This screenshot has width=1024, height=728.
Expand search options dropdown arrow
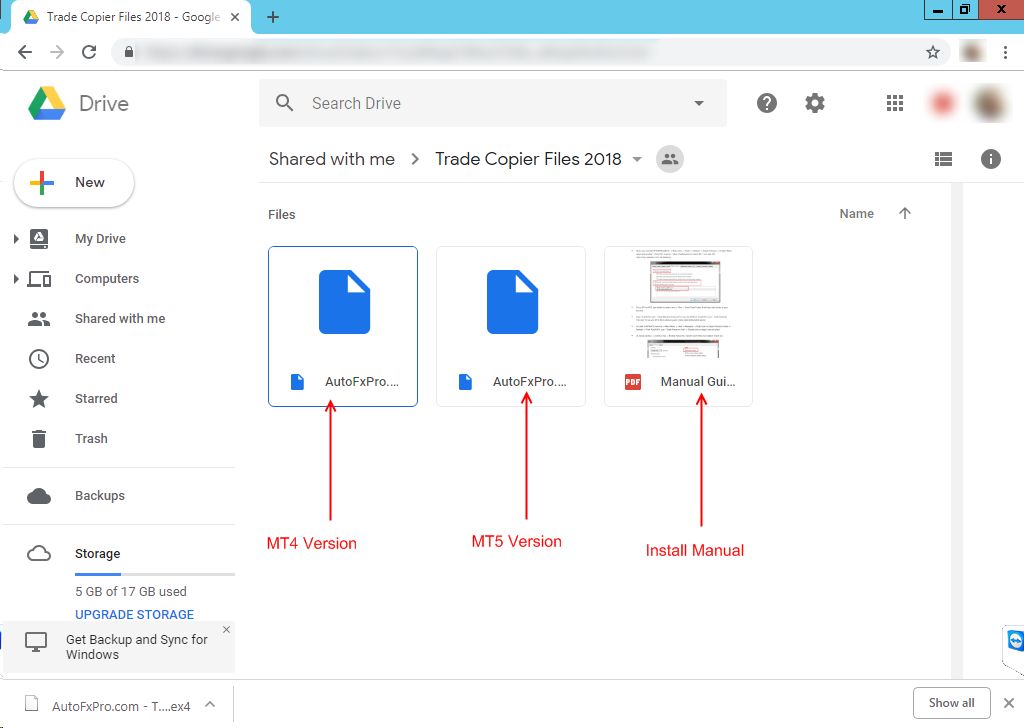click(699, 103)
